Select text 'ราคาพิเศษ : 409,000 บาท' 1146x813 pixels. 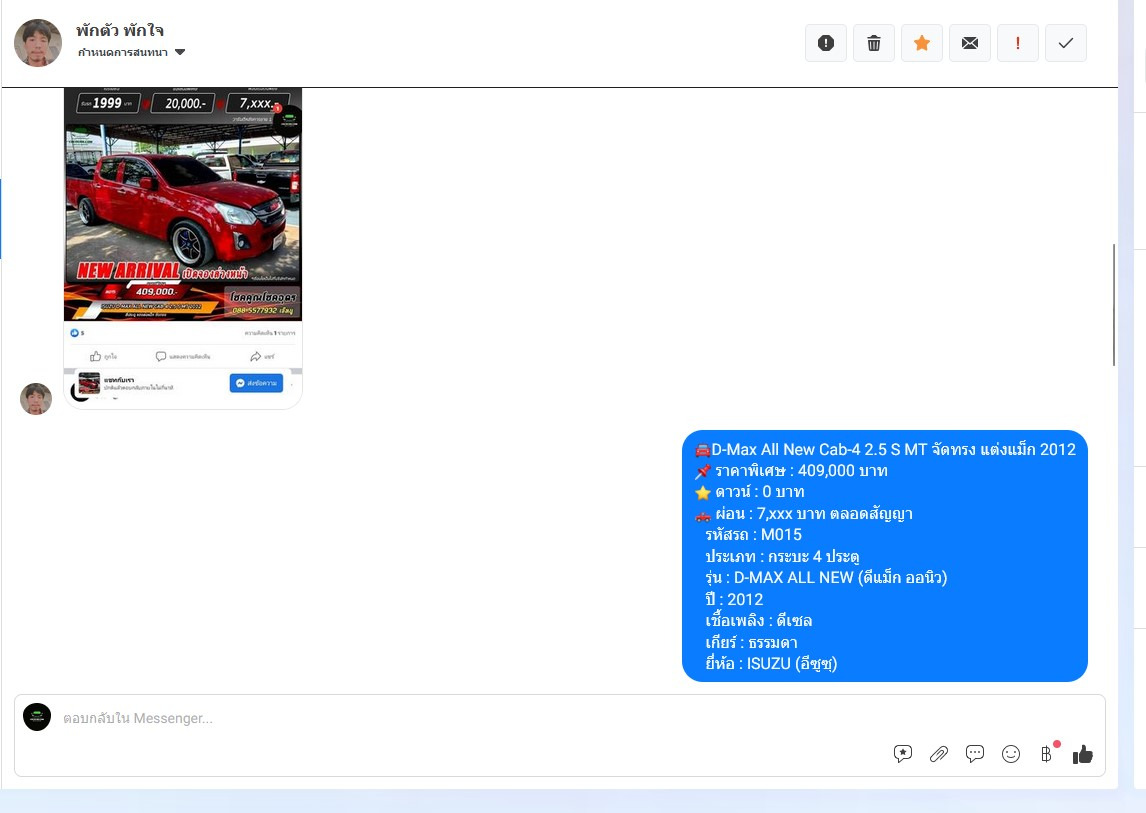pos(801,471)
